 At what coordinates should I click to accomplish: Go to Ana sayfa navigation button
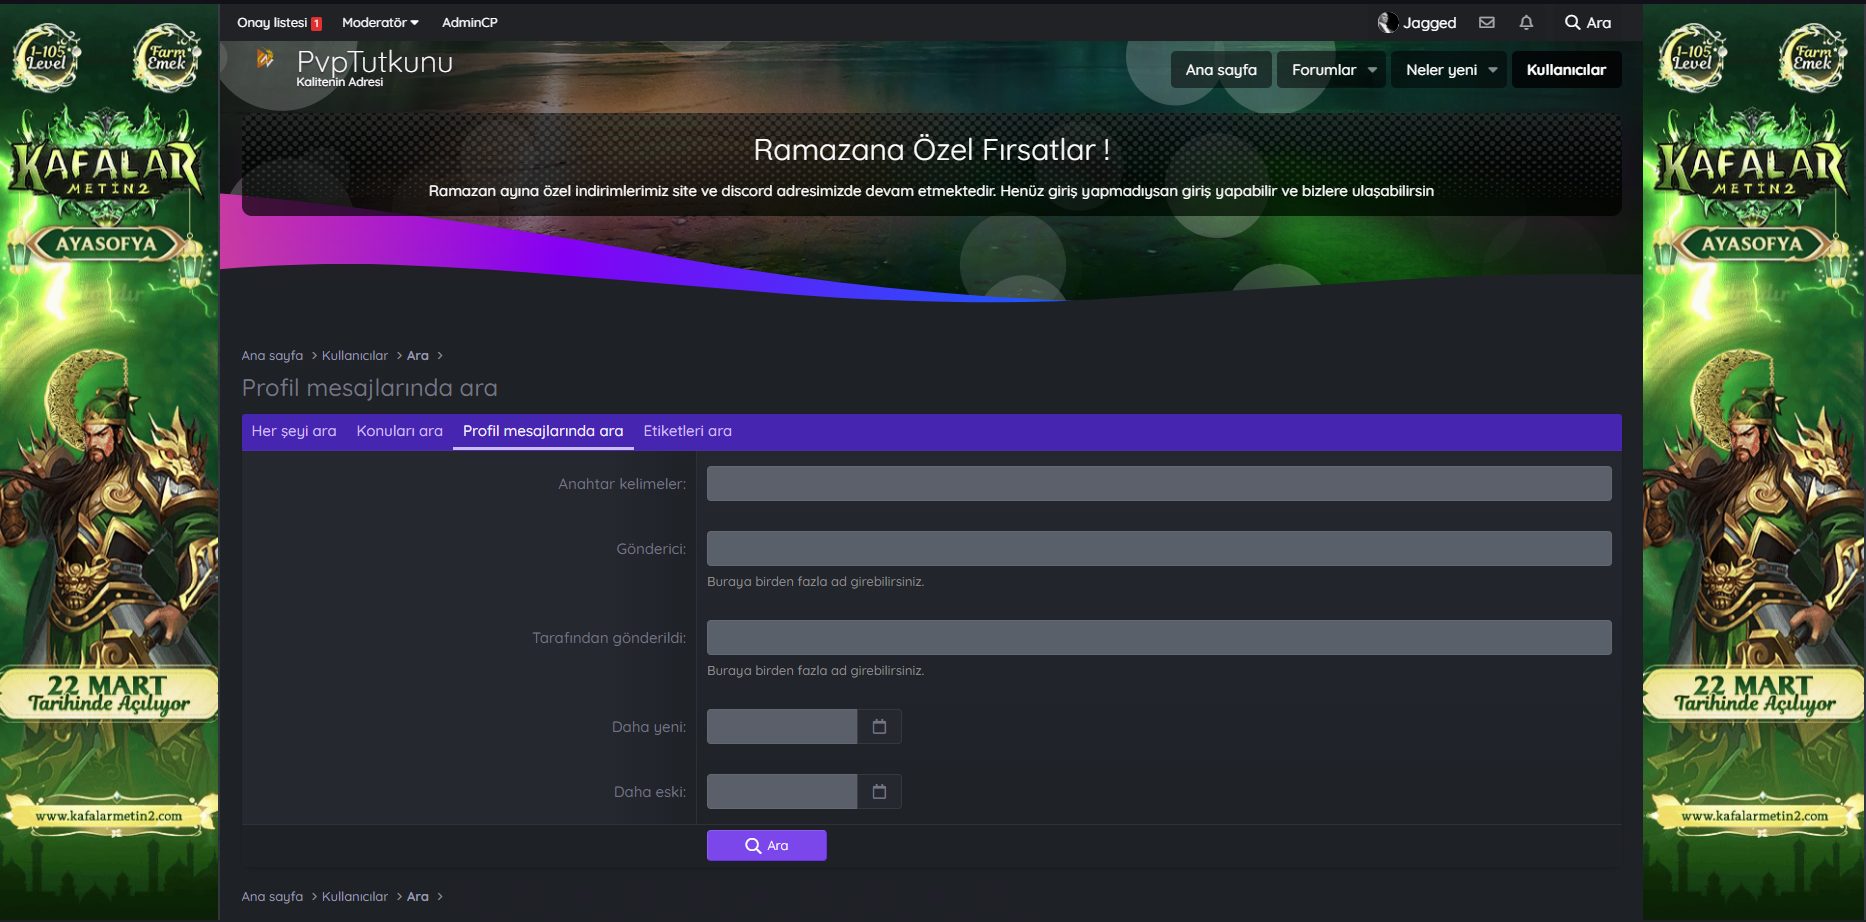(x=1221, y=70)
